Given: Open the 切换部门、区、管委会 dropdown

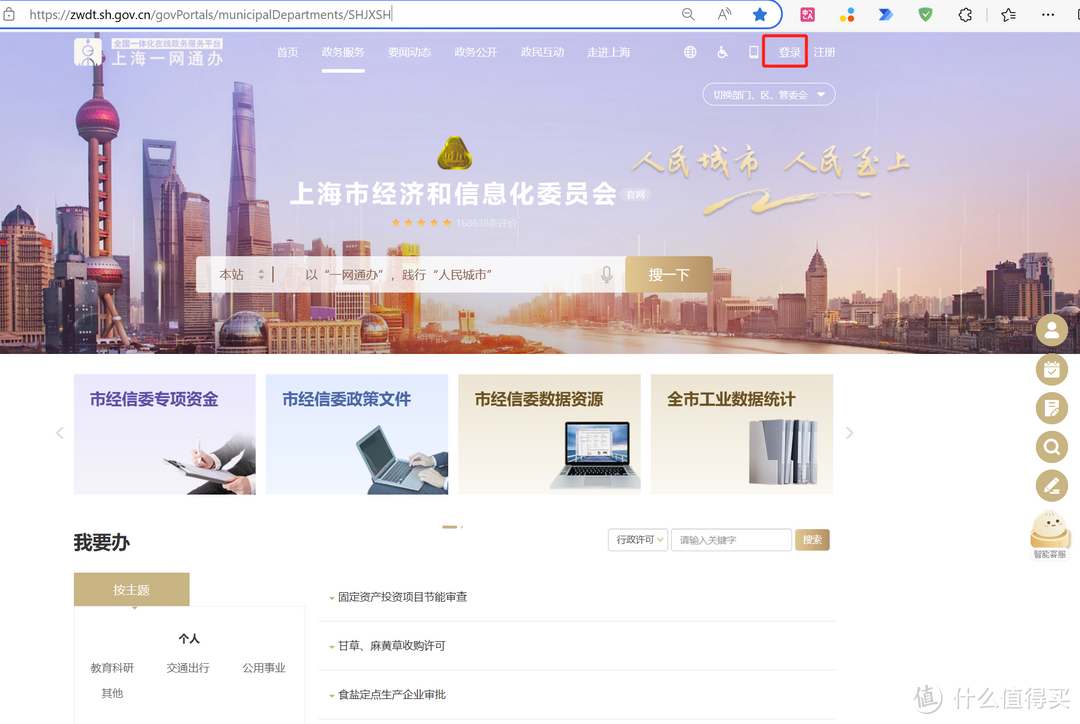Looking at the screenshot, I should (x=768, y=95).
